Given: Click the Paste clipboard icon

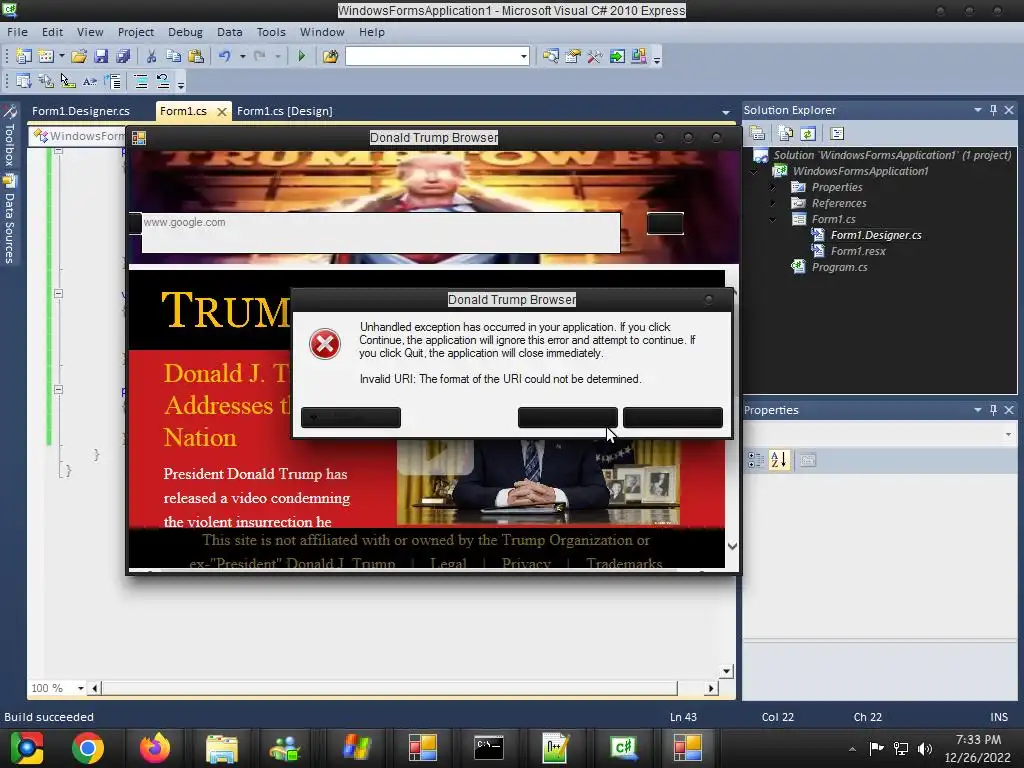Looking at the screenshot, I should coord(196,57).
